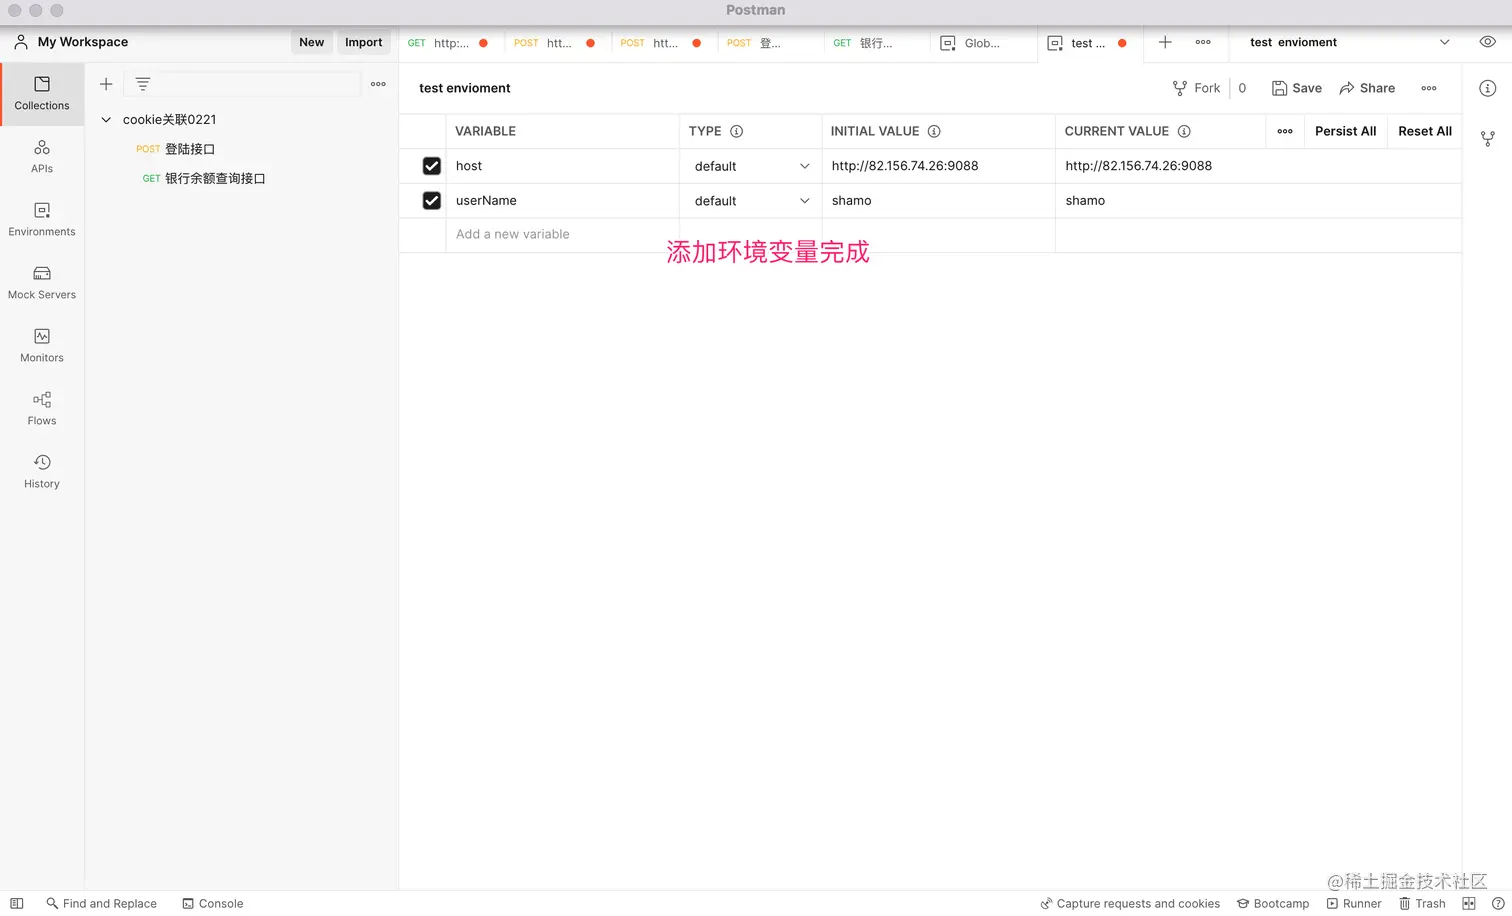The height and width of the screenshot is (916, 1512).
Task: Open the test envioment environment selector
Action: click(1349, 42)
